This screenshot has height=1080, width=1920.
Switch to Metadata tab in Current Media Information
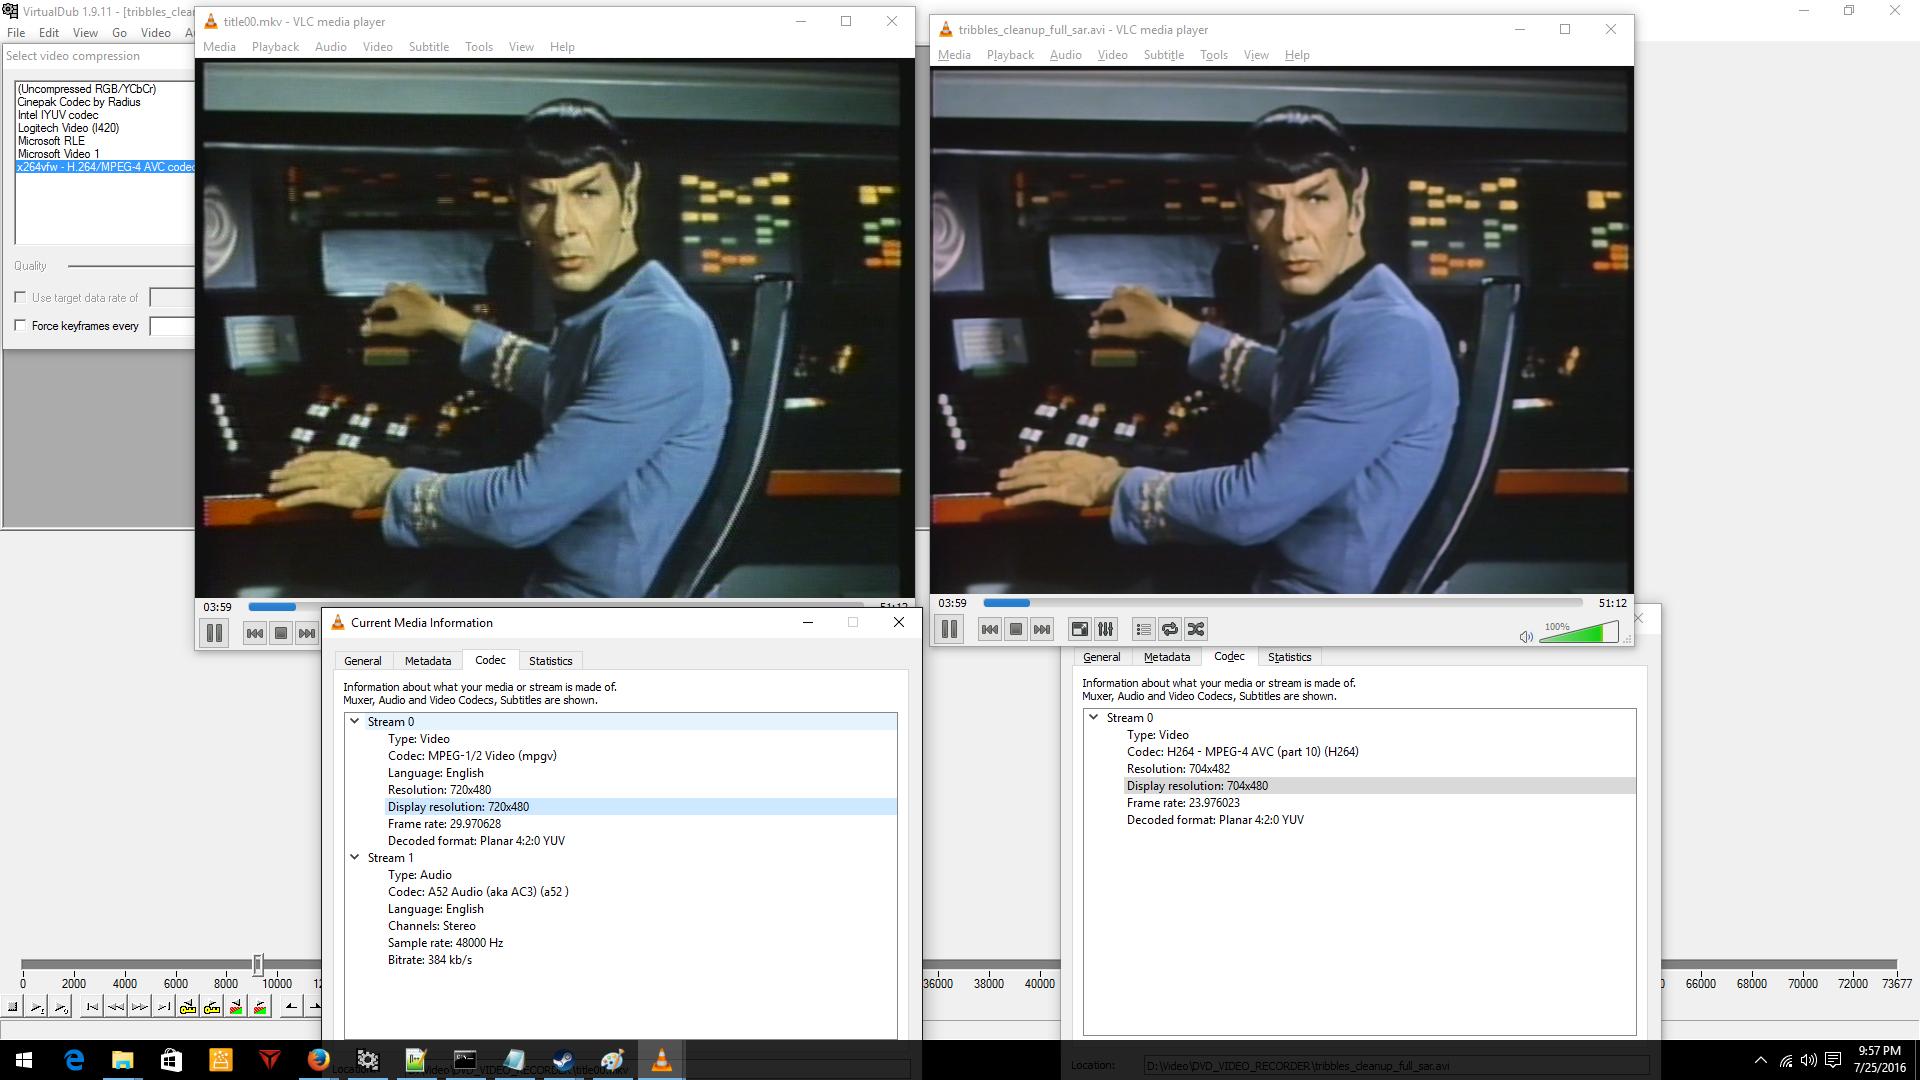427,661
